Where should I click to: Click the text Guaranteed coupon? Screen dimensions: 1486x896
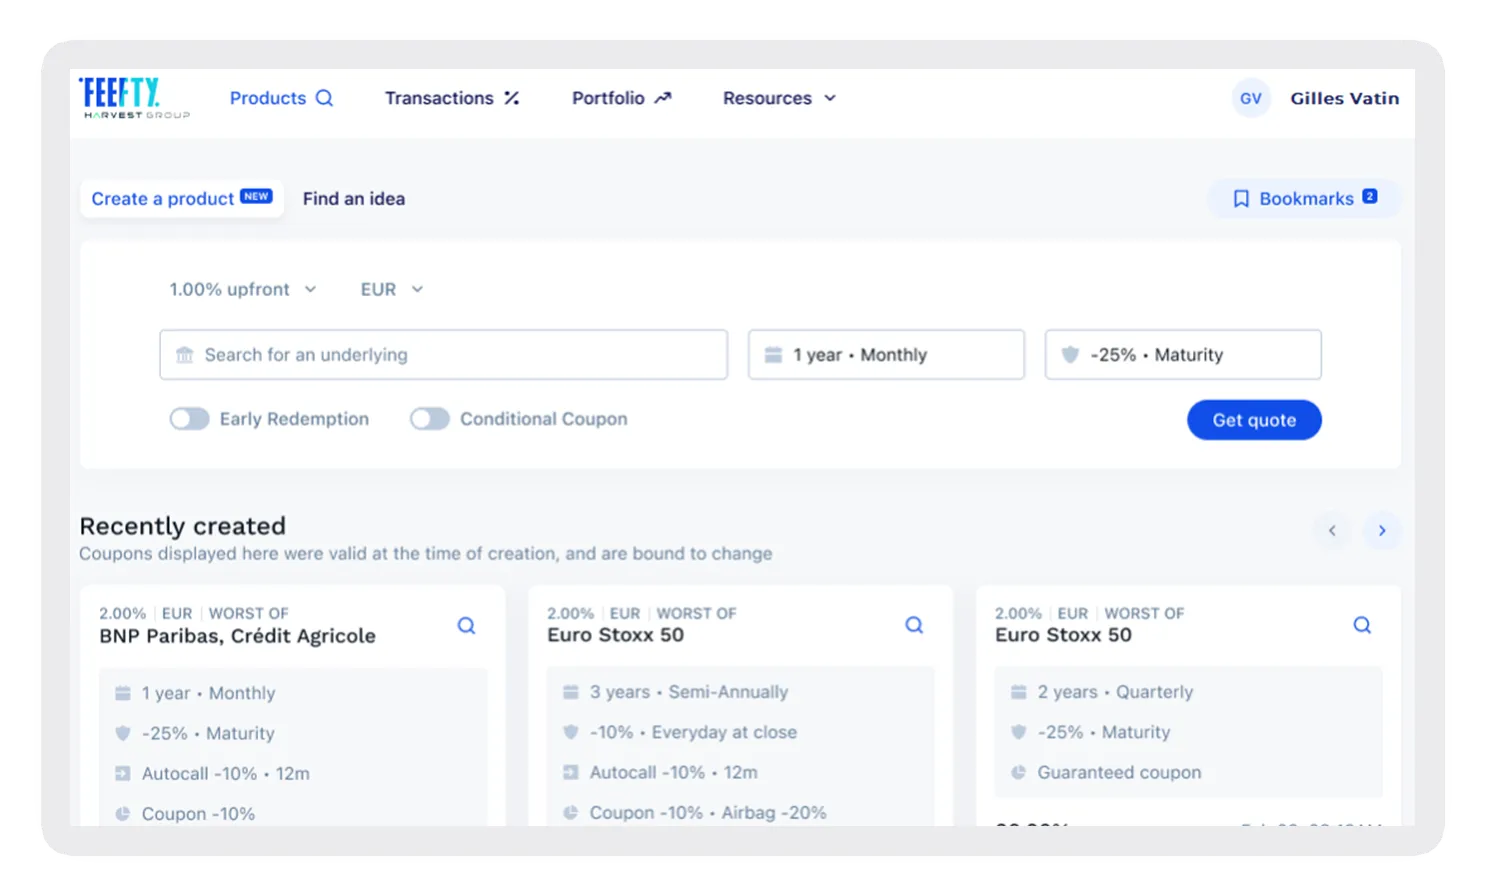click(1119, 772)
